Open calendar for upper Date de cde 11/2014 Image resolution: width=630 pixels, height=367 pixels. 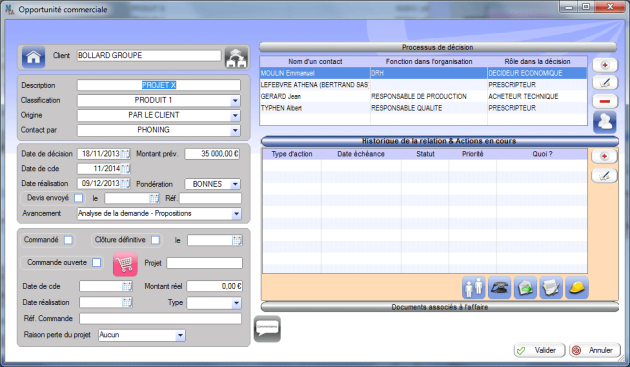125,169
